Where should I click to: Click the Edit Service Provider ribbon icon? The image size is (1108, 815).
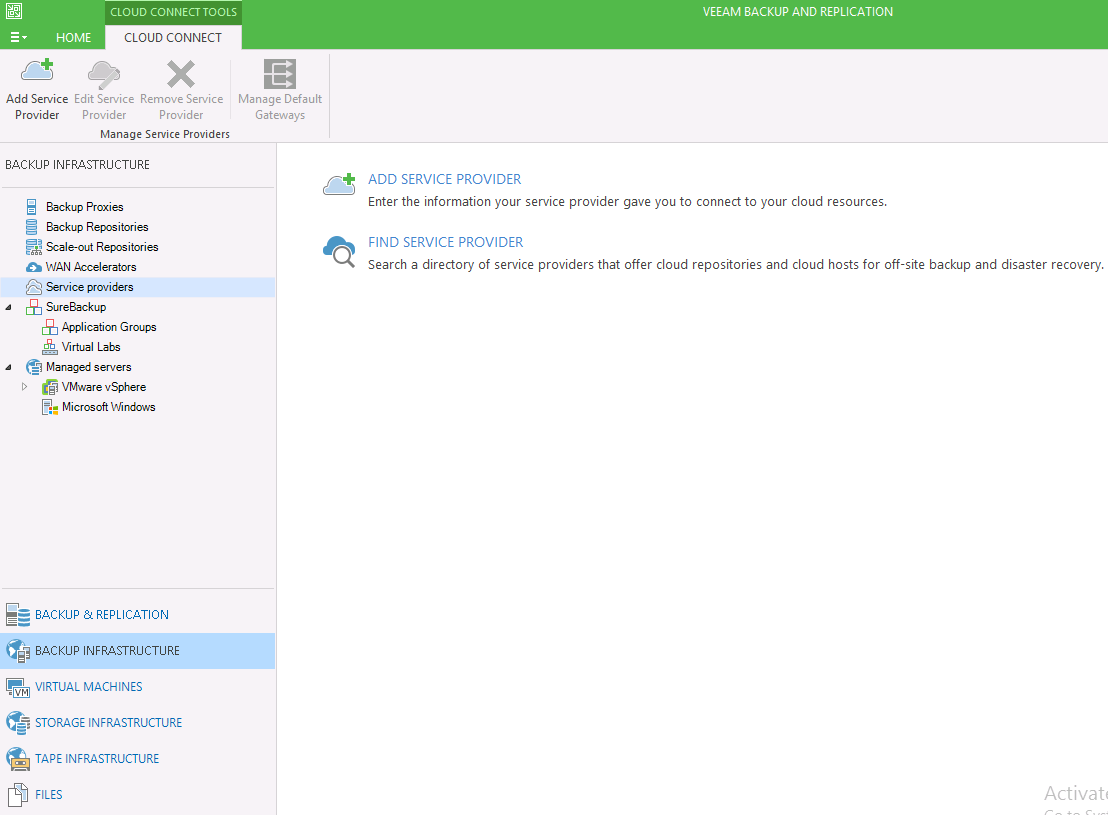tap(104, 74)
